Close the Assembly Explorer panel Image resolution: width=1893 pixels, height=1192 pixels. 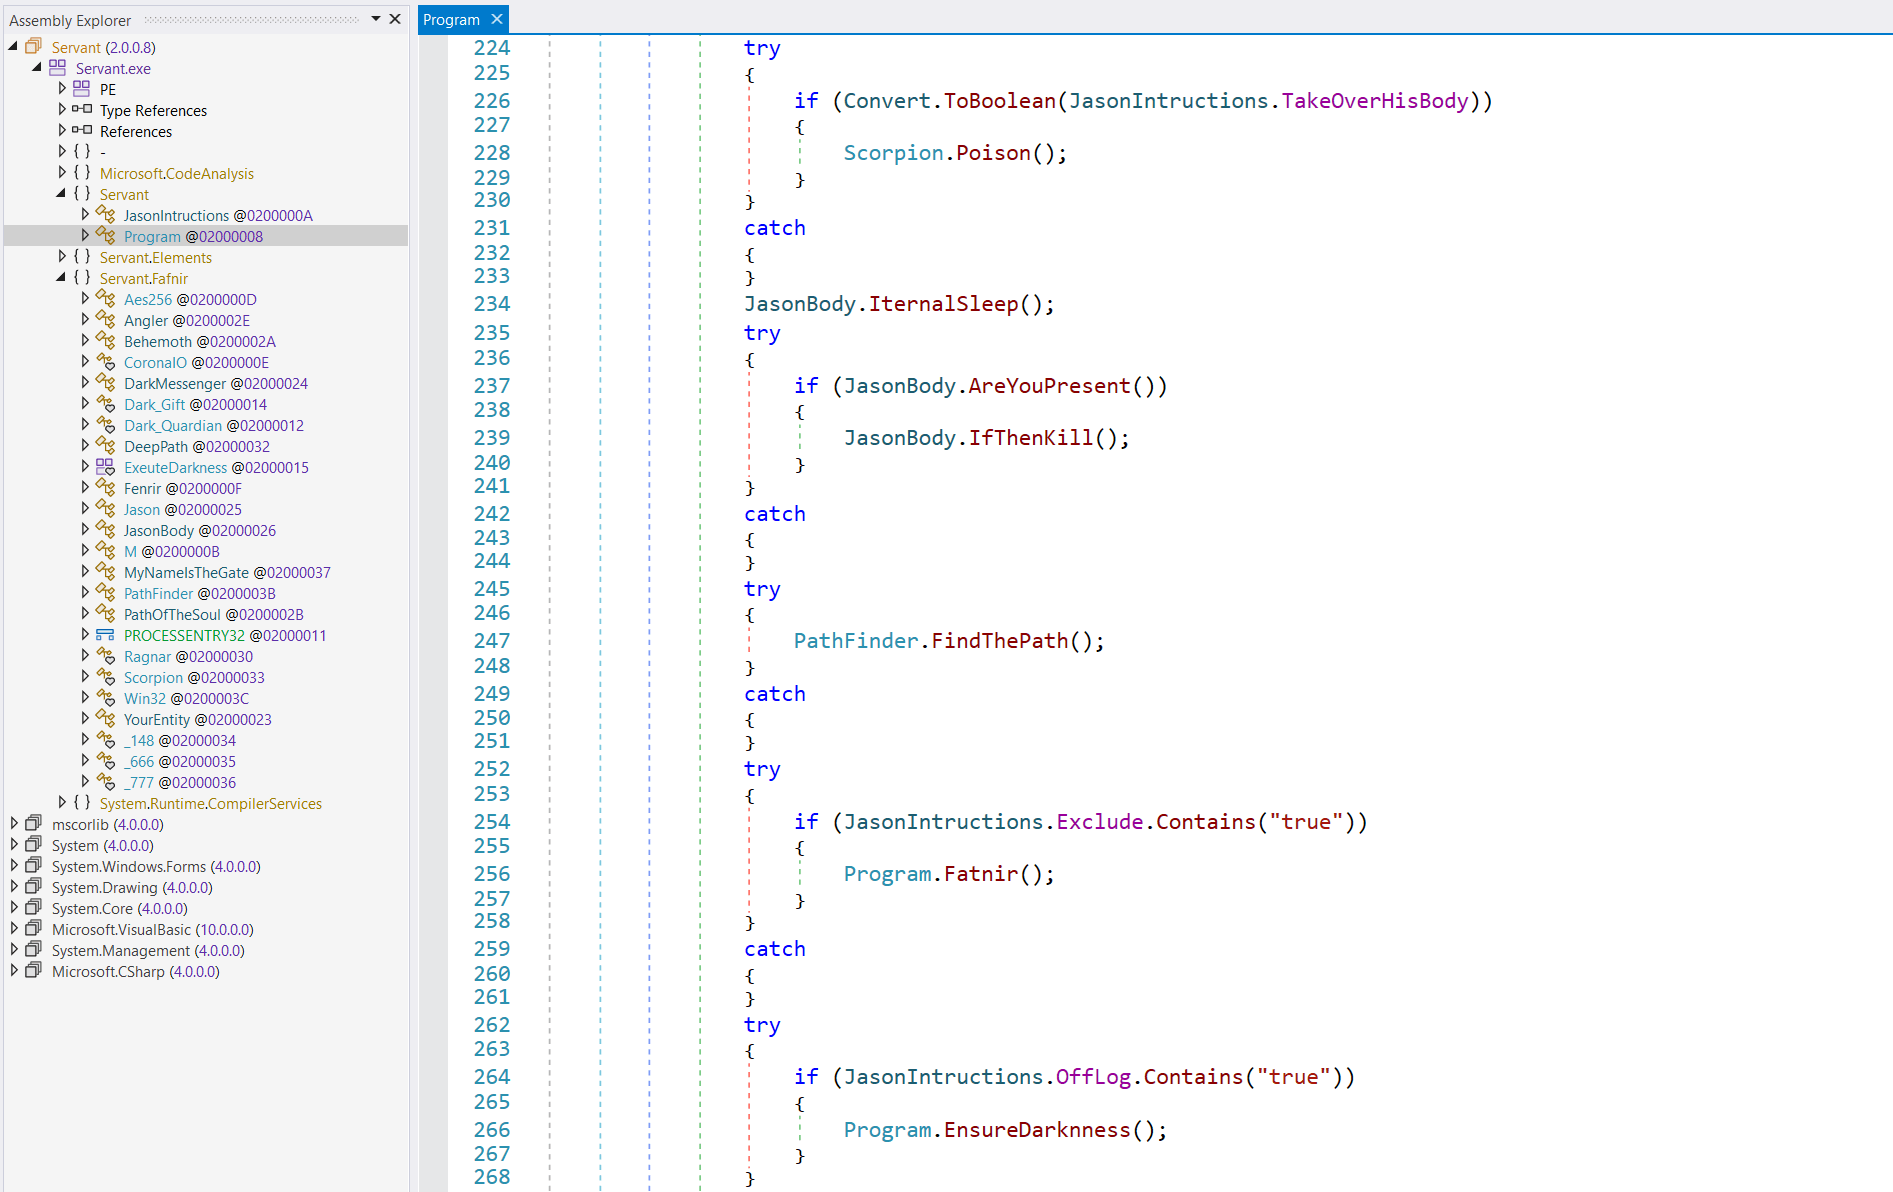395,19
